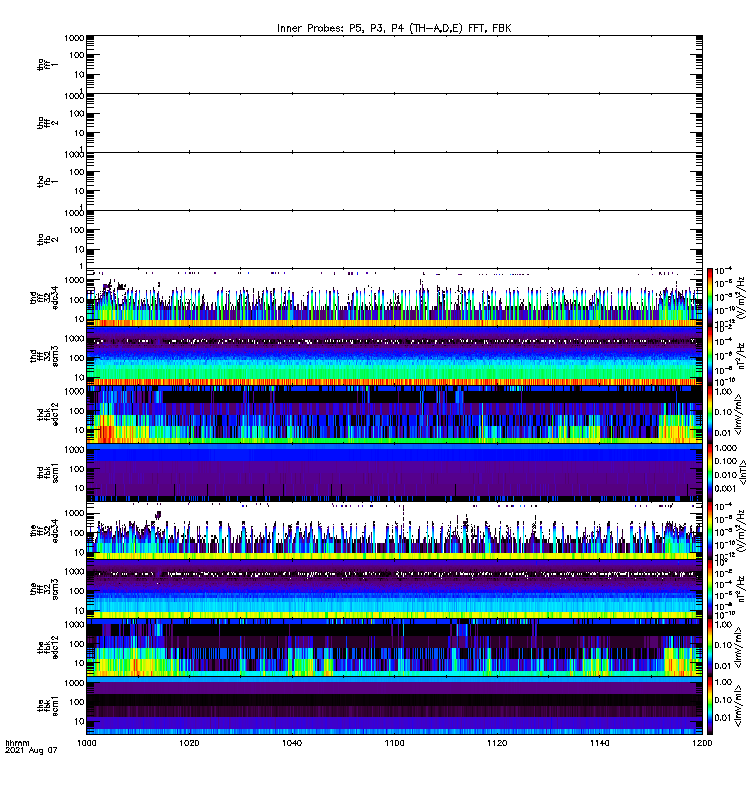Select the thd fff edc34 spectrogram panel
Screen dimensions: 750x800
[x=394, y=298]
